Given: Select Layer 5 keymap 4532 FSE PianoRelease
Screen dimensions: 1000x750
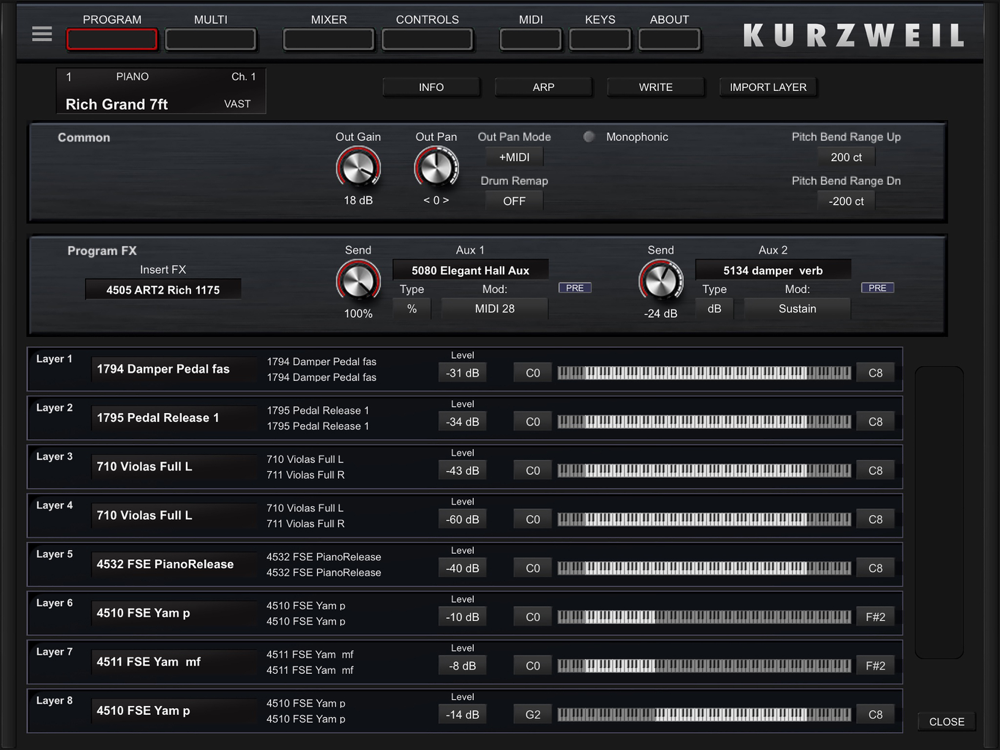Looking at the screenshot, I should [x=174, y=564].
